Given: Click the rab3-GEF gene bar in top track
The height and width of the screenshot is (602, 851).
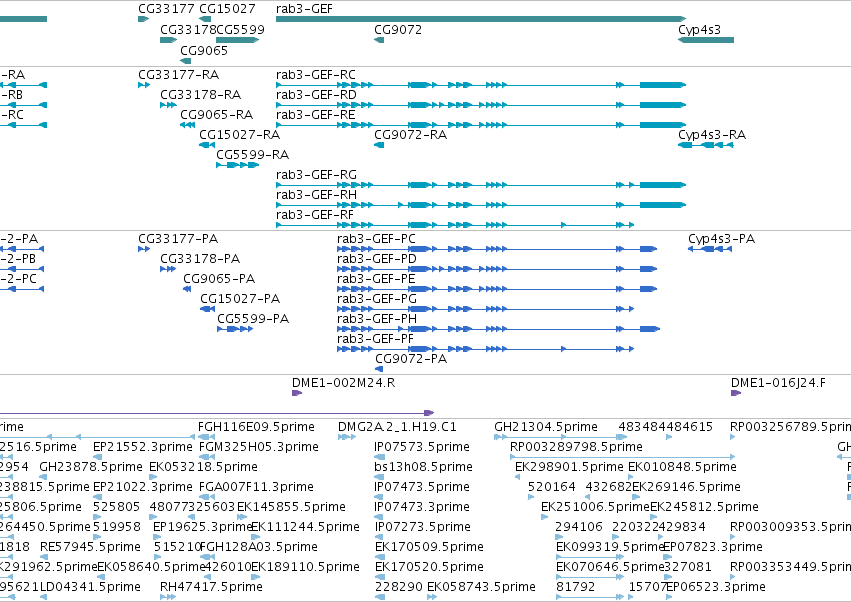Looking at the screenshot, I should [x=481, y=19].
